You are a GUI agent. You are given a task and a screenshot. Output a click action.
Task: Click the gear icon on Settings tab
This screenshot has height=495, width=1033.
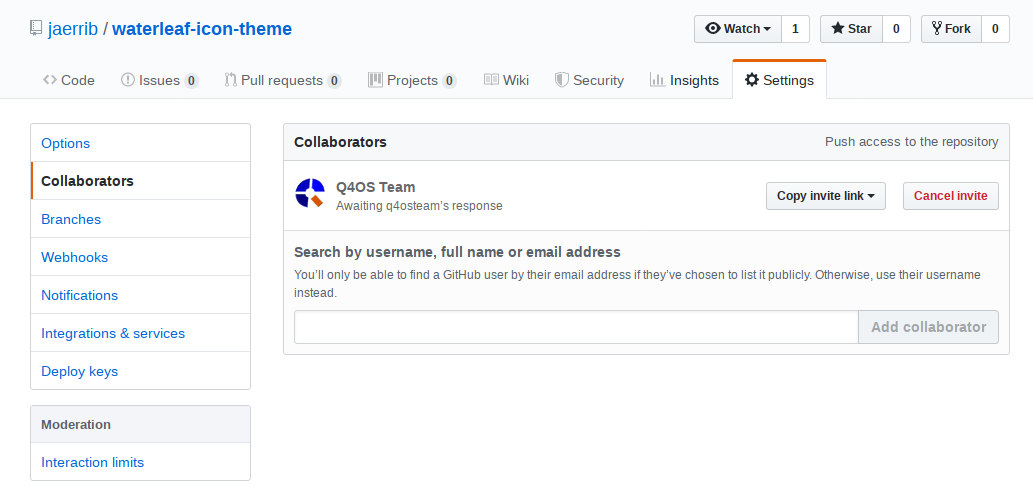tap(752, 80)
